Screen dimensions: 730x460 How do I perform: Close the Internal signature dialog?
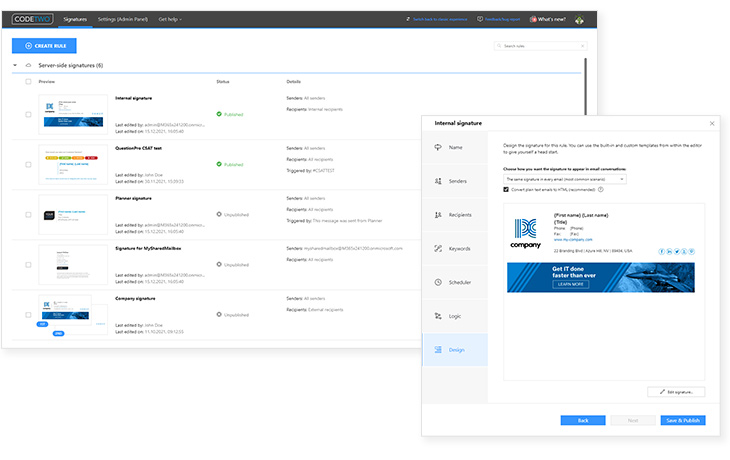click(x=712, y=123)
